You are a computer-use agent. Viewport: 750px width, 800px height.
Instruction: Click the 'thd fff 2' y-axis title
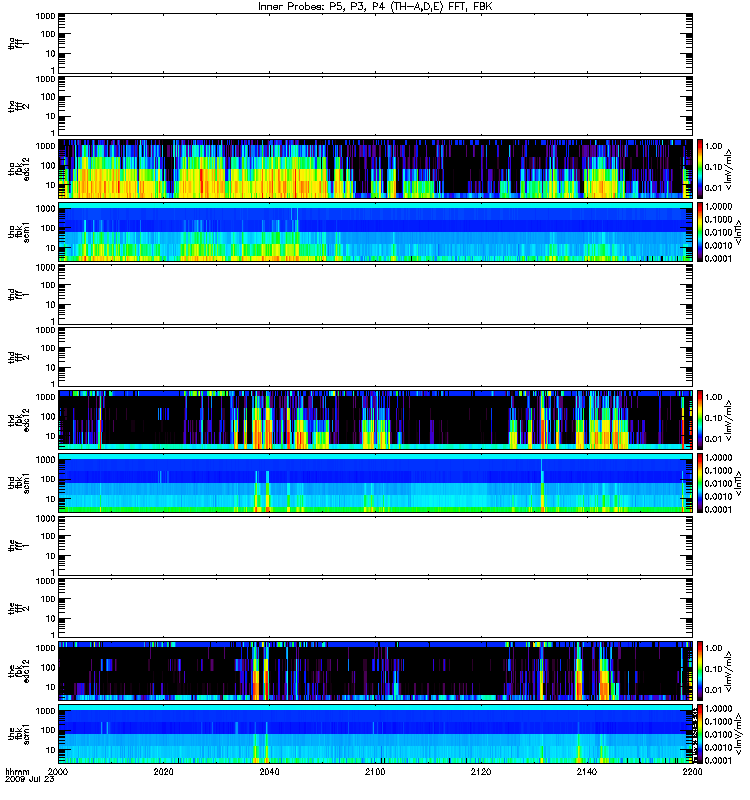click(x=18, y=357)
